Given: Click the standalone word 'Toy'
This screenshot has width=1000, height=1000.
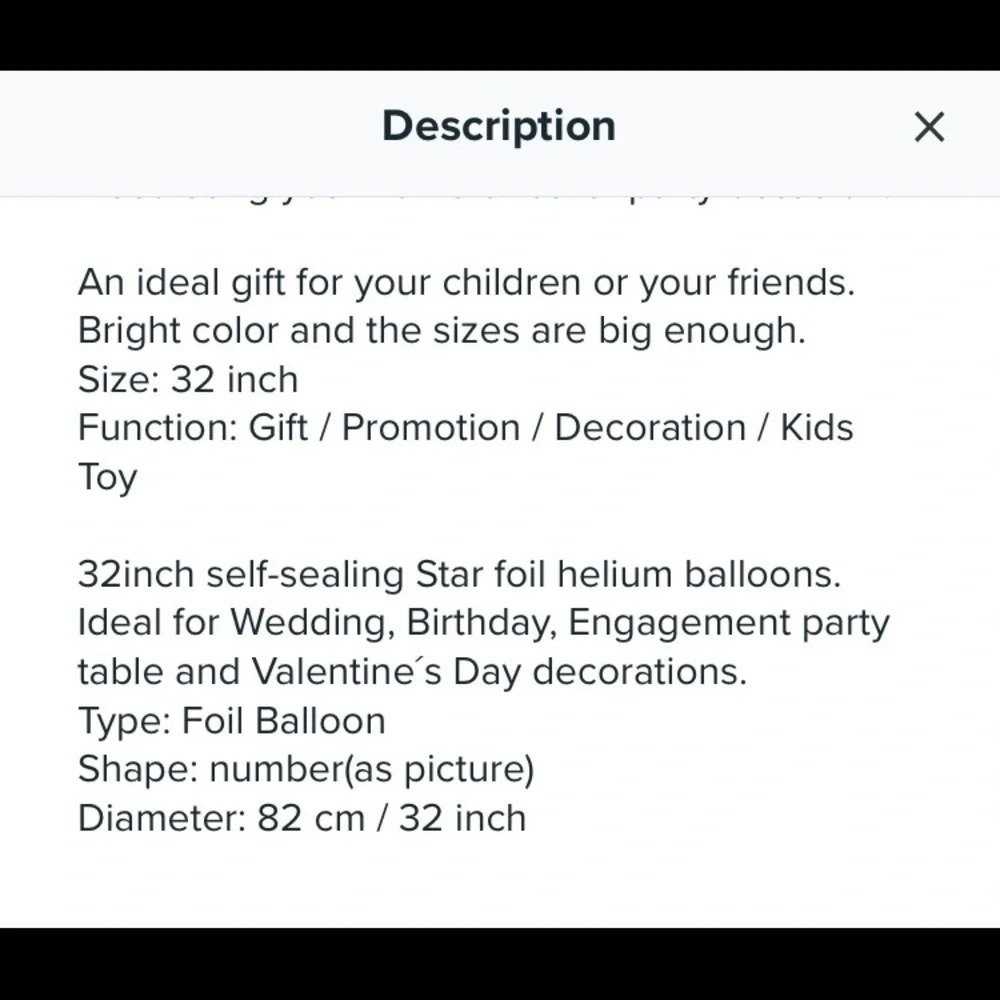Looking at the screenshot, I should tap(107, 478).
